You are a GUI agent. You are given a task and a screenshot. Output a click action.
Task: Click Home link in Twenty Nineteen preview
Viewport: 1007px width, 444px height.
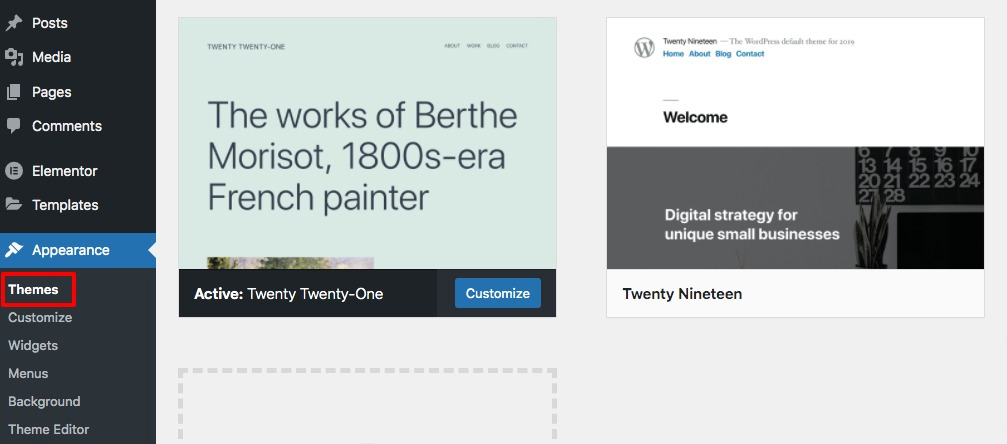pos(673,54)
